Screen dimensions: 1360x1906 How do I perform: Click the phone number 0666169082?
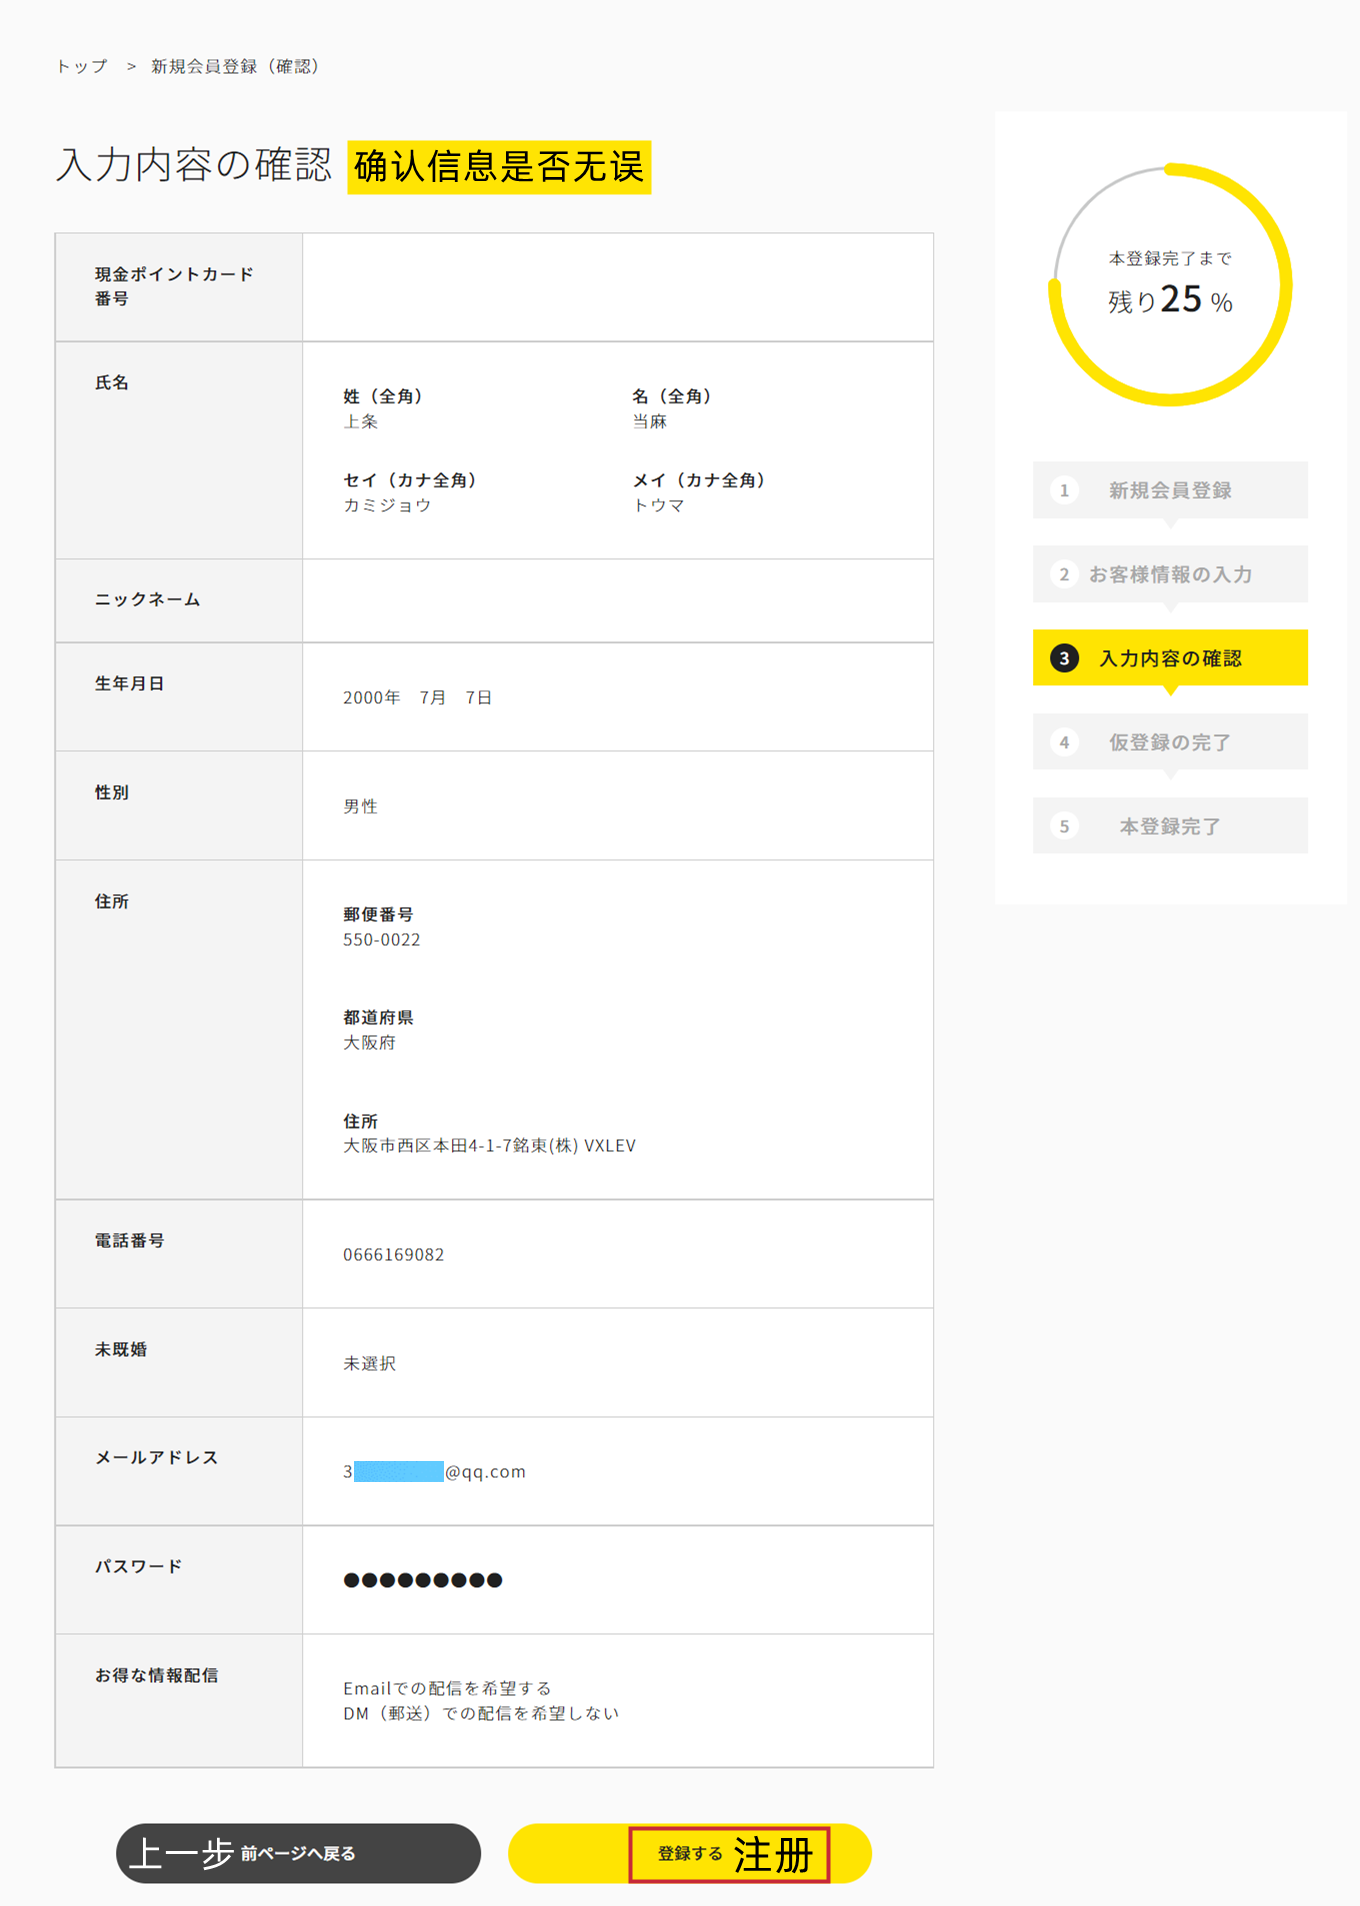pyautogui.click(x=394, y=1255)
